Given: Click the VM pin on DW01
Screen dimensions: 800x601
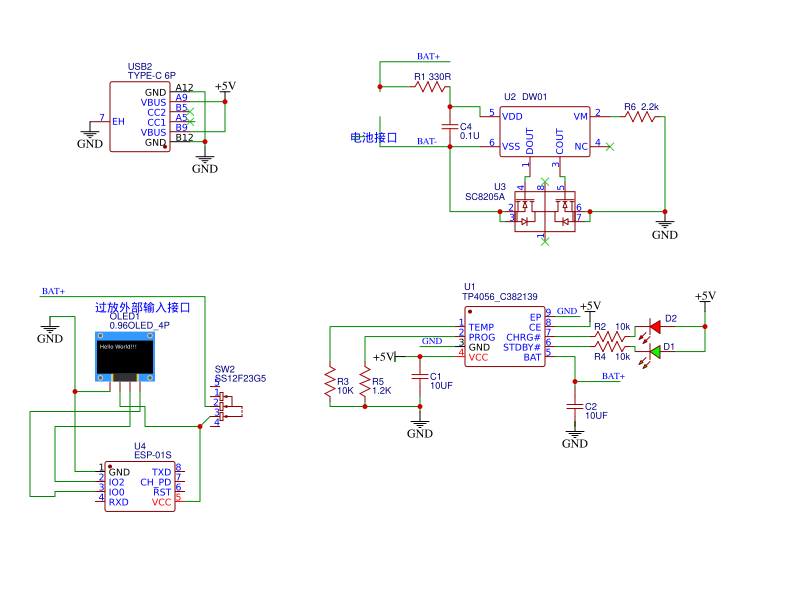Looking at the screenshot, I should (x=581, y=117).
